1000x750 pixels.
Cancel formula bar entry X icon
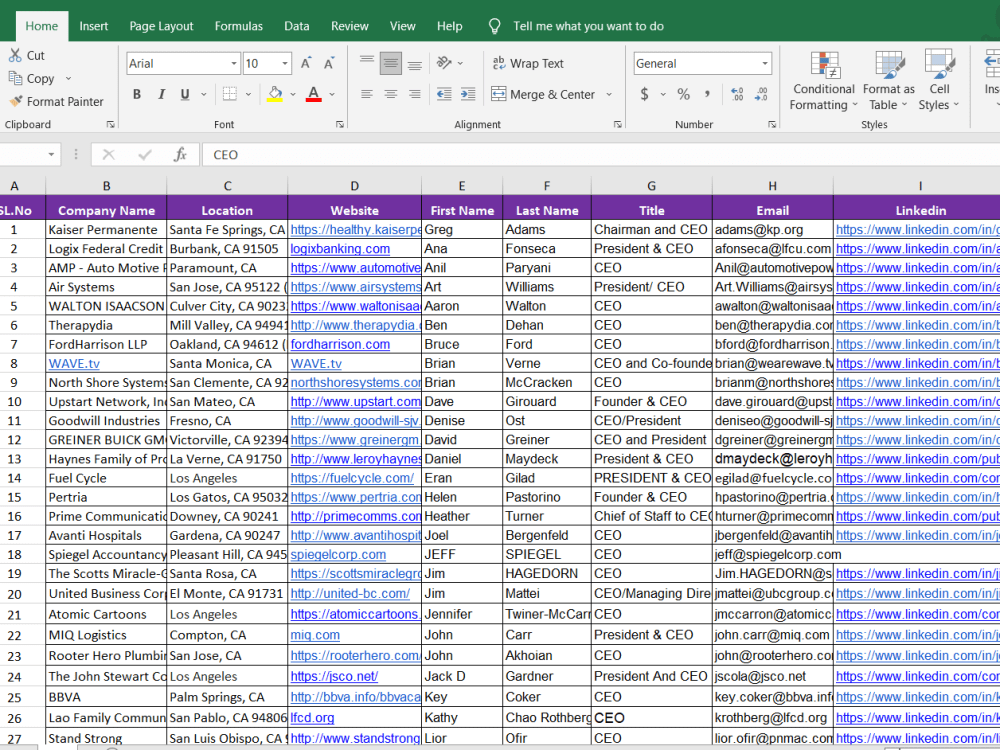(109, 154)
